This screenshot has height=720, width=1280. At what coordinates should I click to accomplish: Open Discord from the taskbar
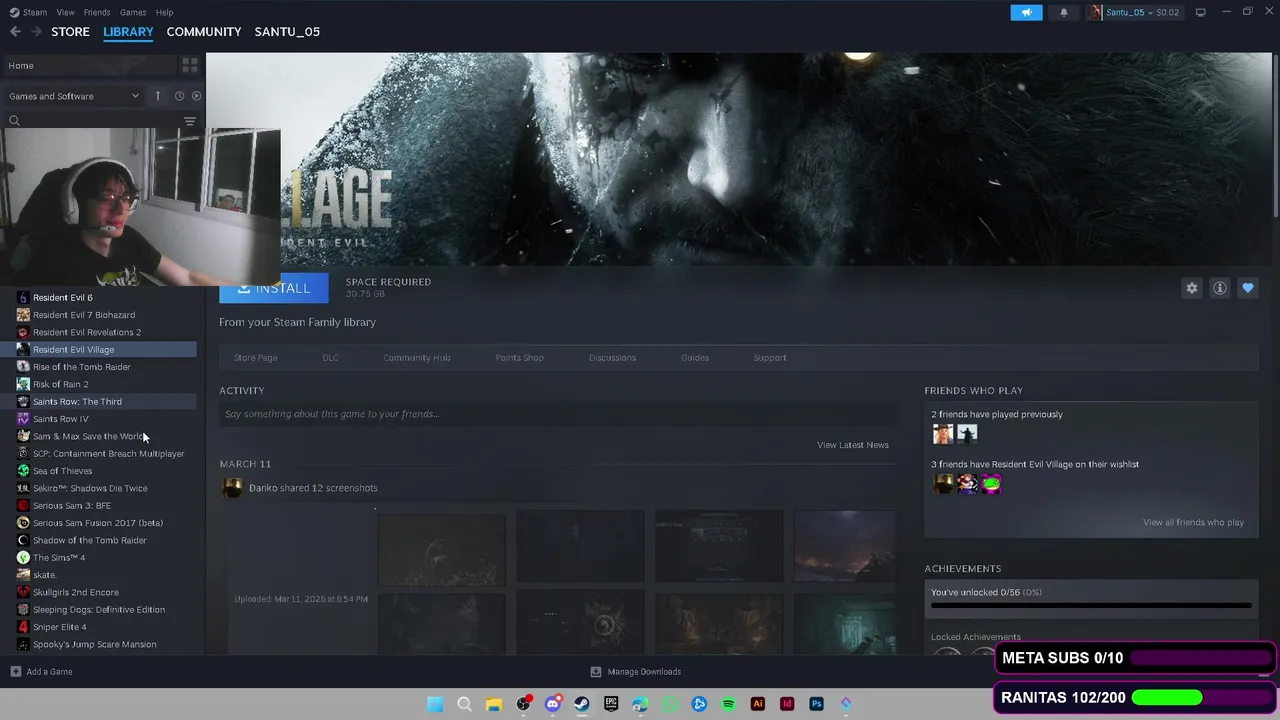click(552, 704)
